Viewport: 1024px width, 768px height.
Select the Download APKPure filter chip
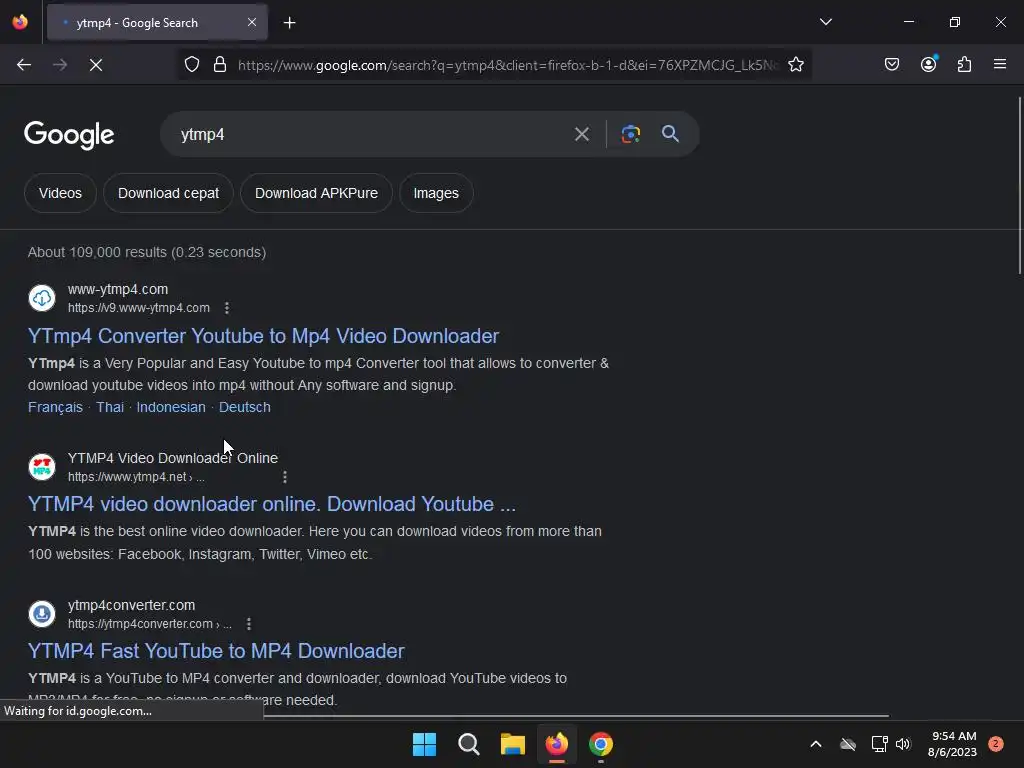click(316, 193)
